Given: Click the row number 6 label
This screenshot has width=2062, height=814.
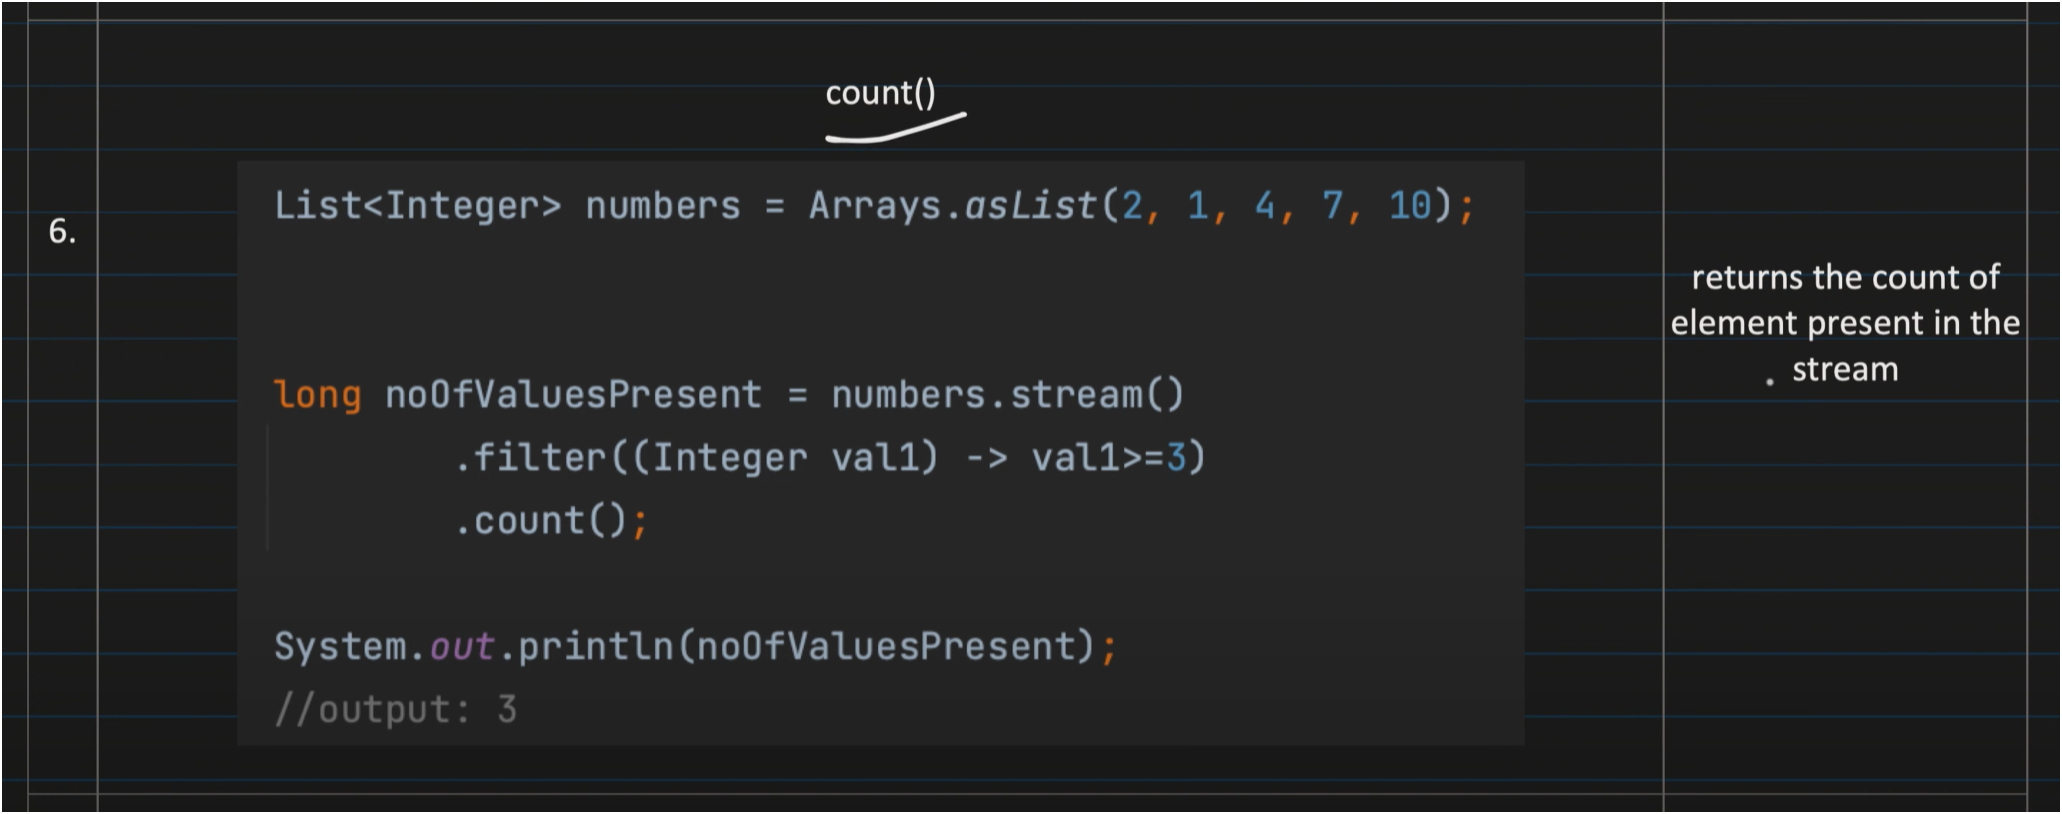Looking at the screenshot, I should coord(62,232).
